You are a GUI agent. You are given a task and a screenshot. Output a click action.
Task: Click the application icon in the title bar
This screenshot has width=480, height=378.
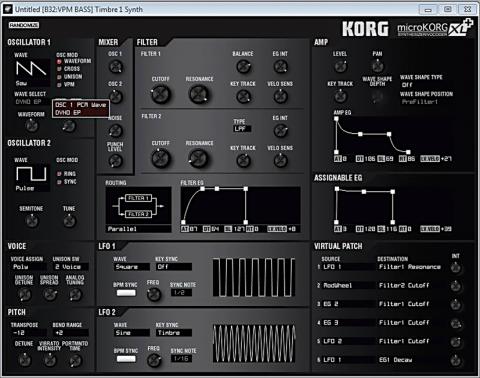(7, 9)
